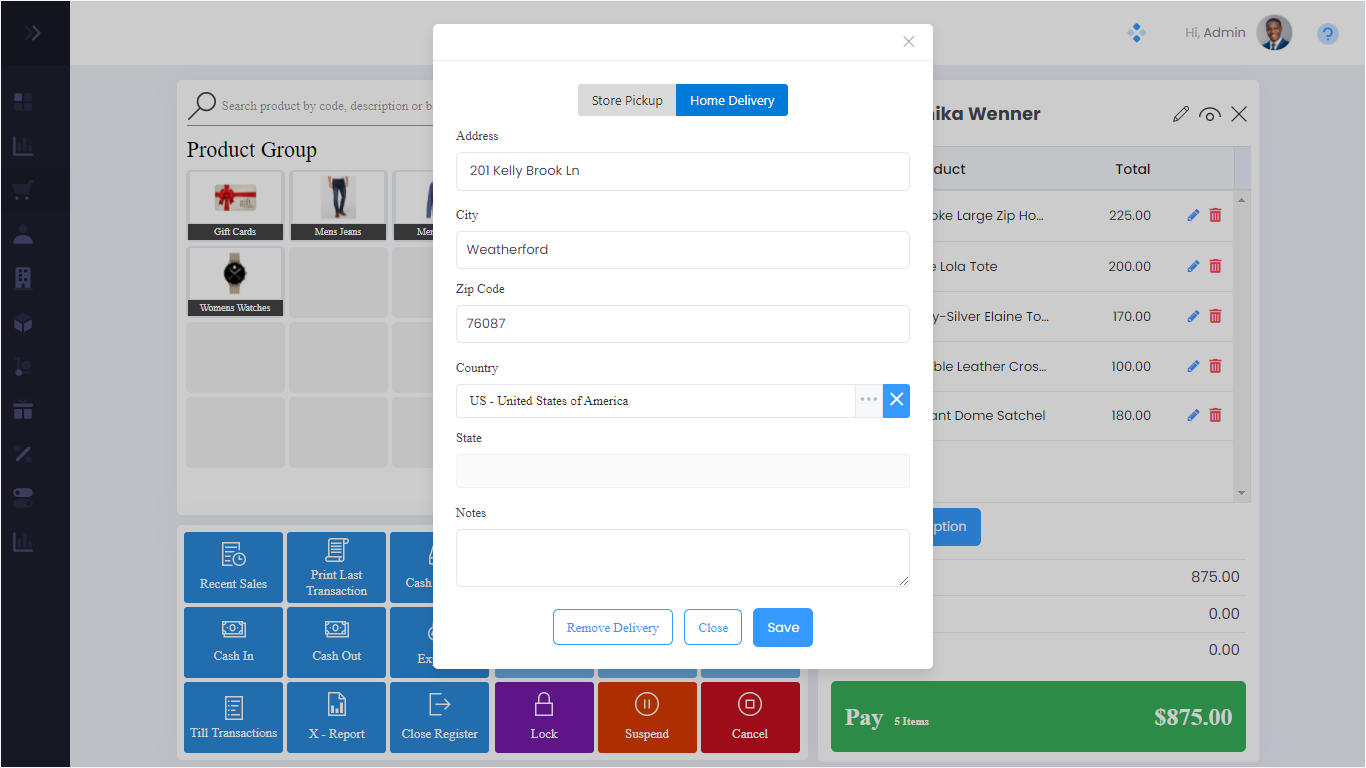
Task: Click Remove Delivery button
Action: 612,627
